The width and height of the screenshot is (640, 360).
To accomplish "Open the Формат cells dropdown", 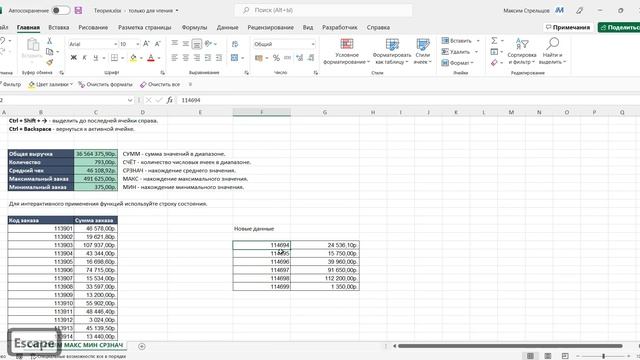I will coord(458,63).
